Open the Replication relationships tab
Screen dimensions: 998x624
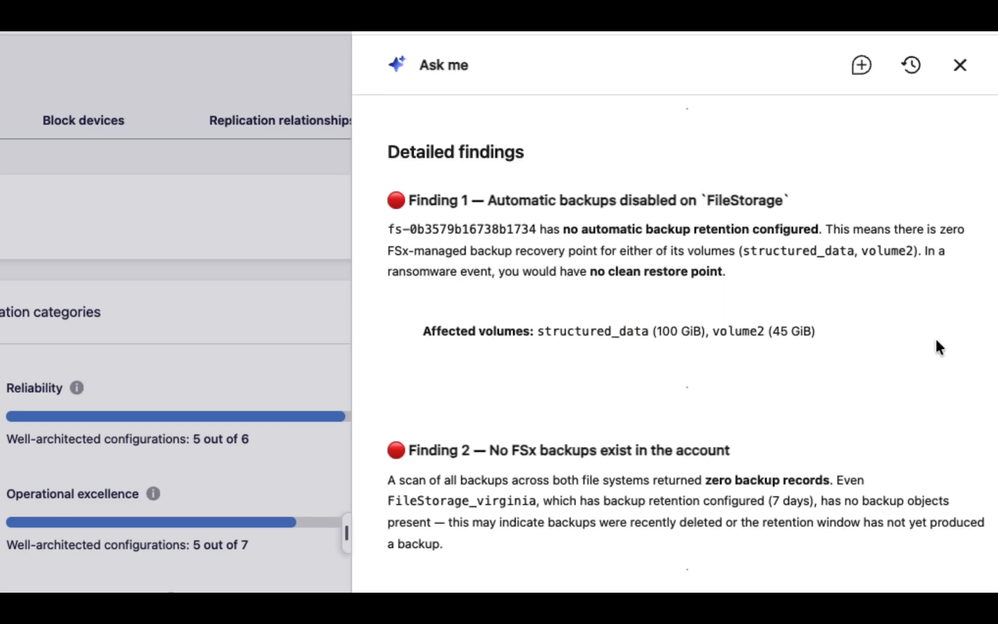coord(280,120)
